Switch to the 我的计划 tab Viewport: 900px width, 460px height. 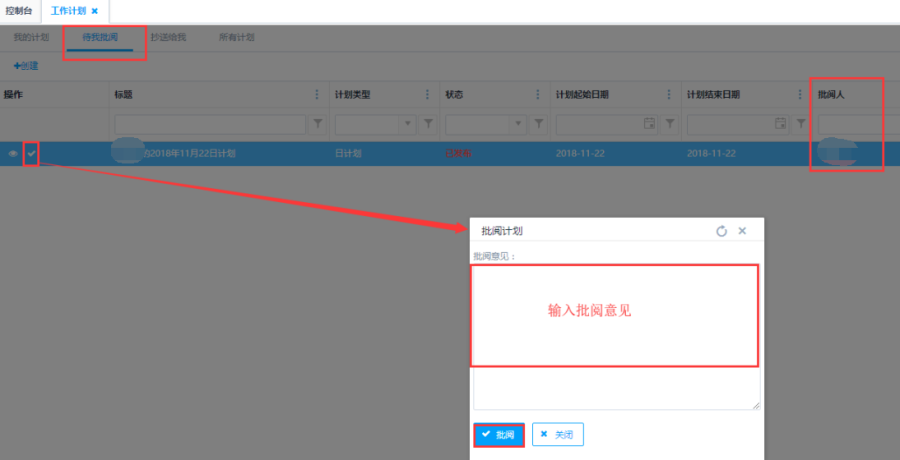tap(31, 37)
